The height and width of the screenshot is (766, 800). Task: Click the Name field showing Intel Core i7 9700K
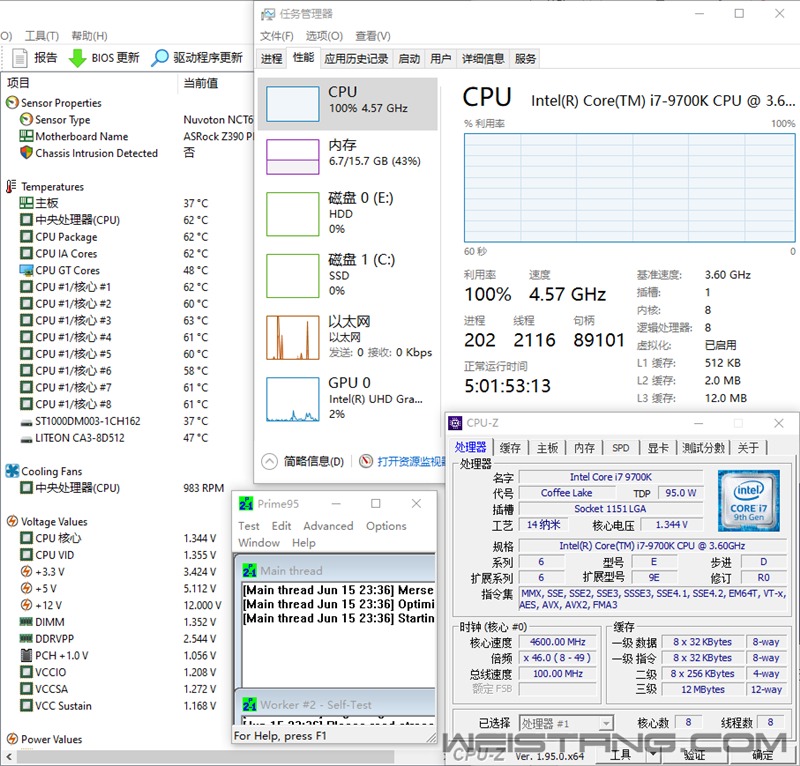pos(610,477)
